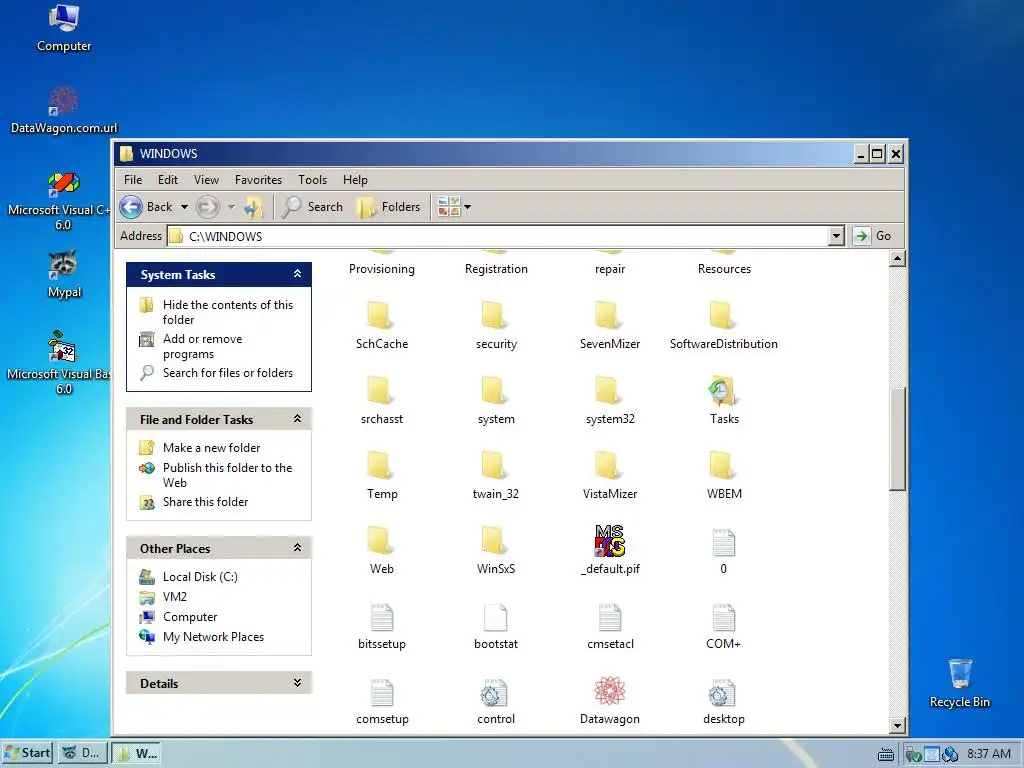Click the Up folder toolbar icon
The image size is (1024, 768).
[253, 207]
